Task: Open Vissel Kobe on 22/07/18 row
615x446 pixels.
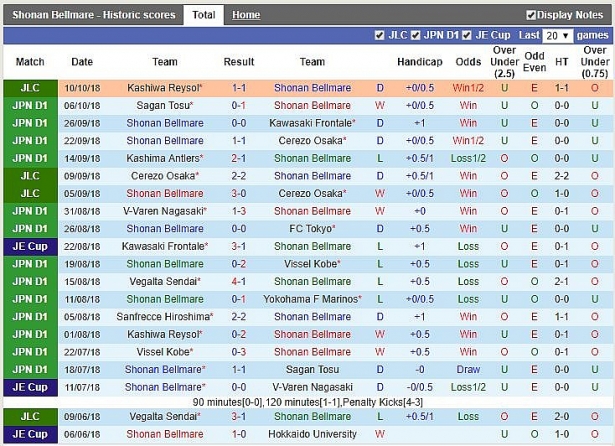Action: point(165,352)
